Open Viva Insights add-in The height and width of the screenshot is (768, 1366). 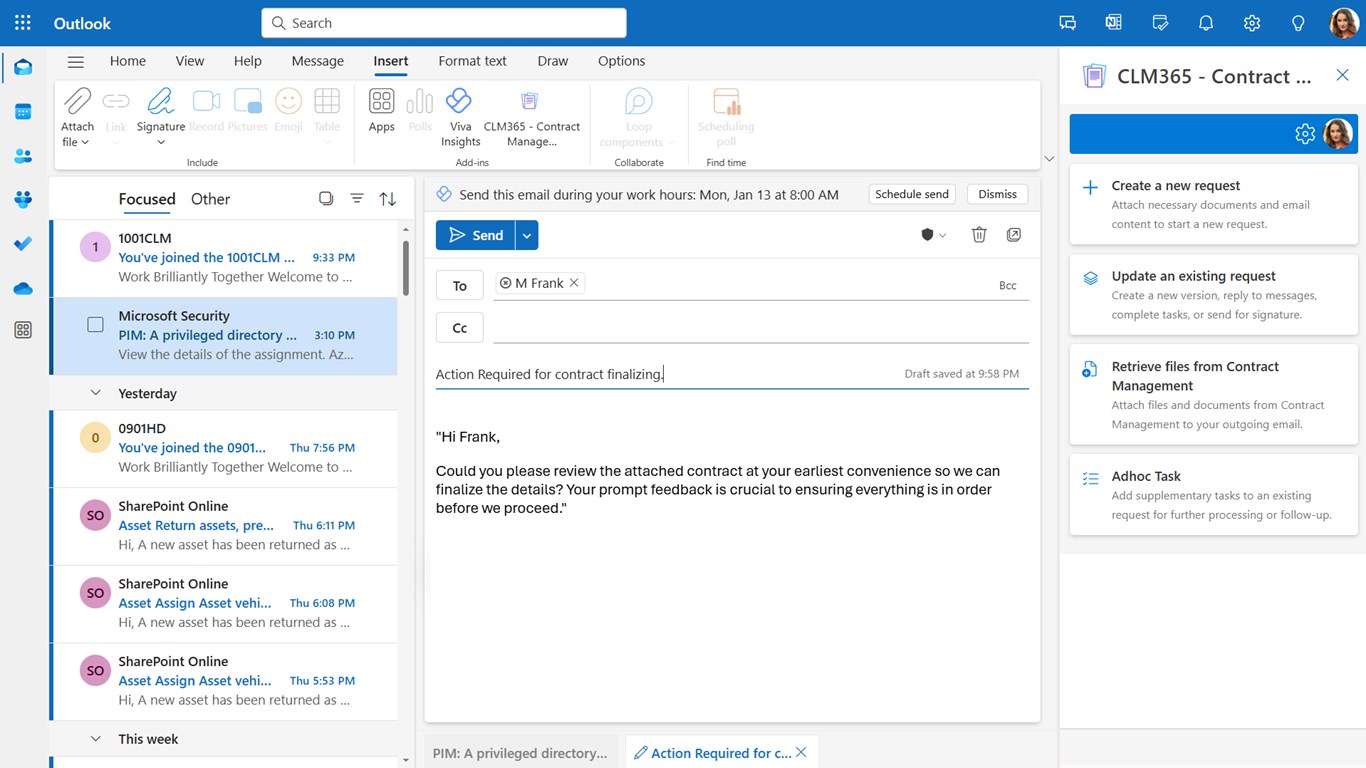click(x=460, y=118)
